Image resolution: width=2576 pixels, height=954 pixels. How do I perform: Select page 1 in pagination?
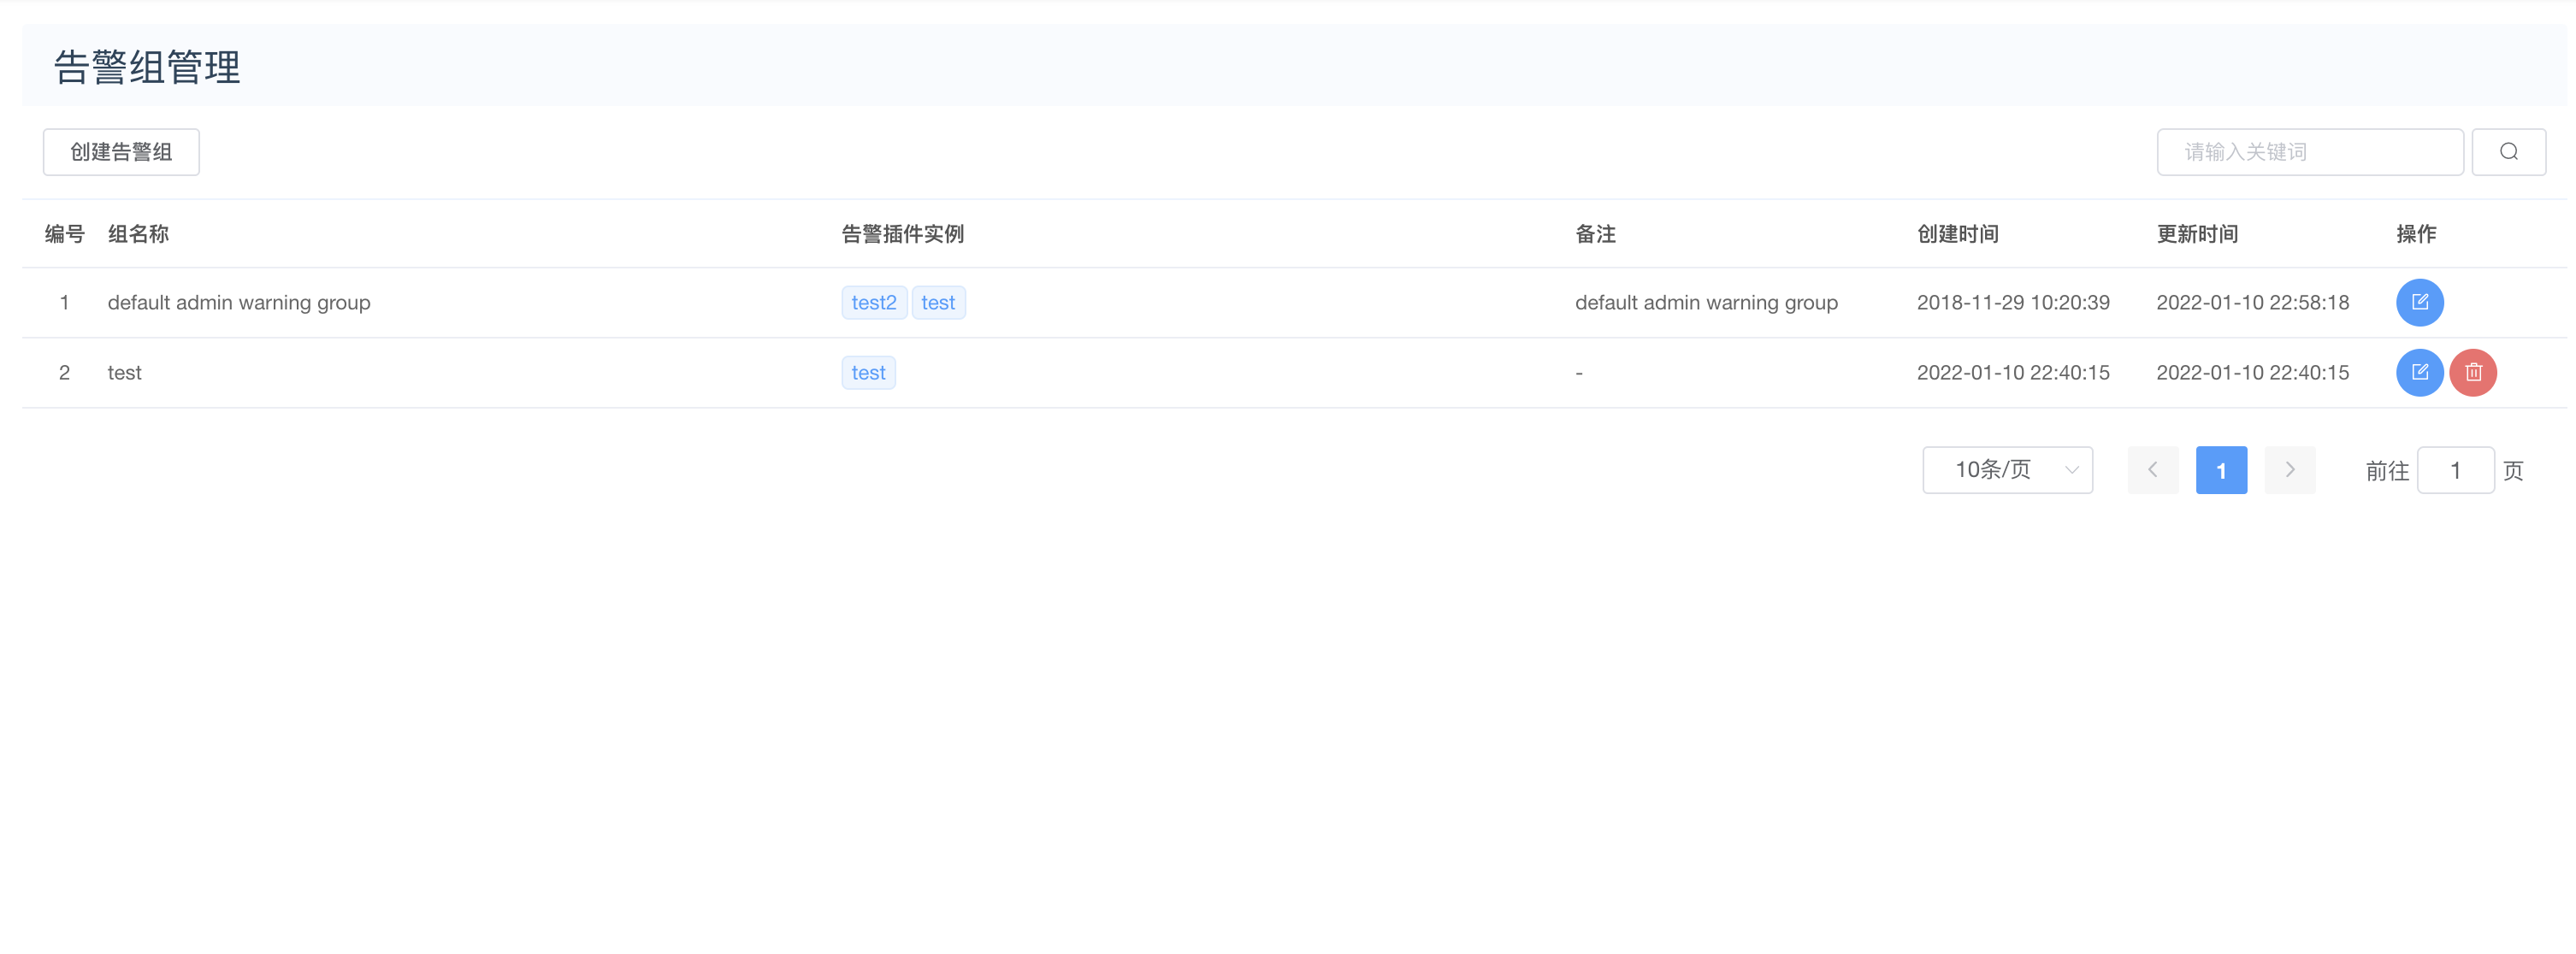pyautogui.click(x=2221, y=470)
